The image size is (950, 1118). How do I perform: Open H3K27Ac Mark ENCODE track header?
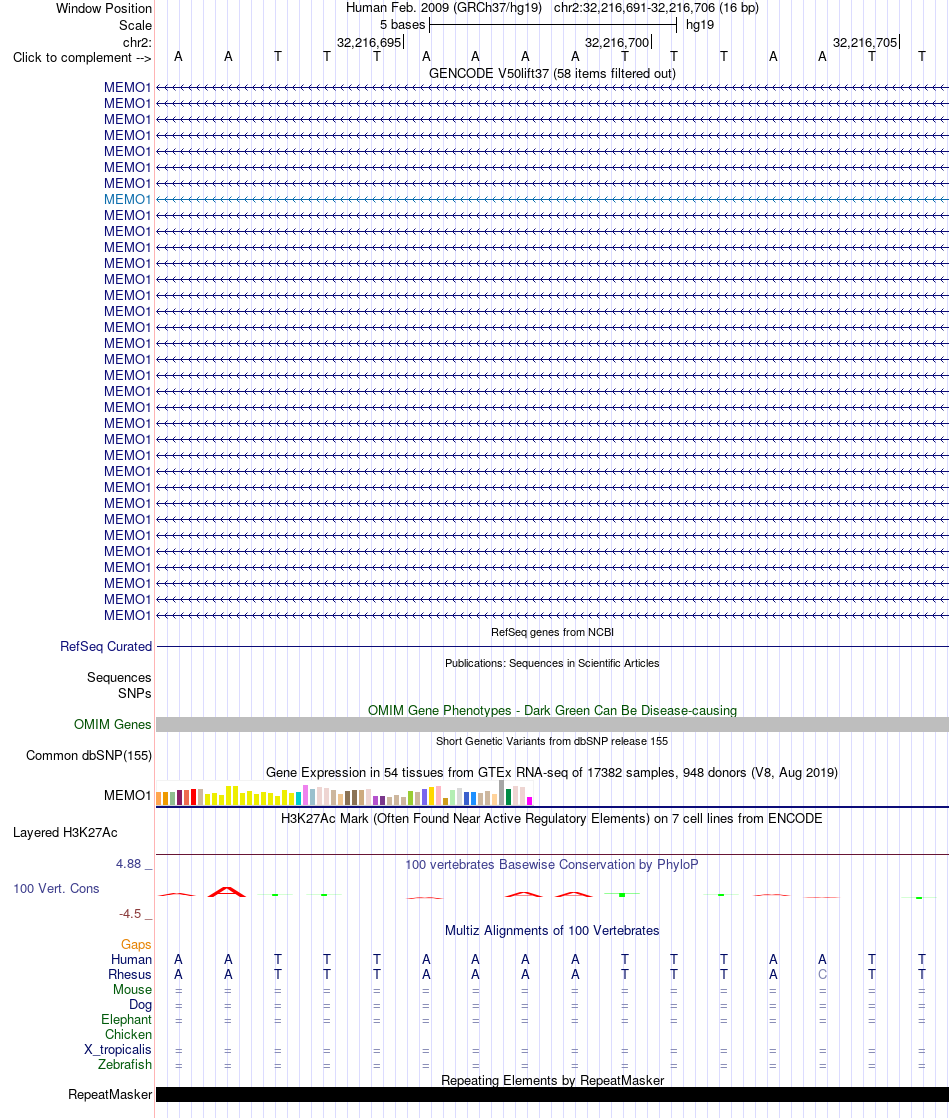tap(552, 819)
